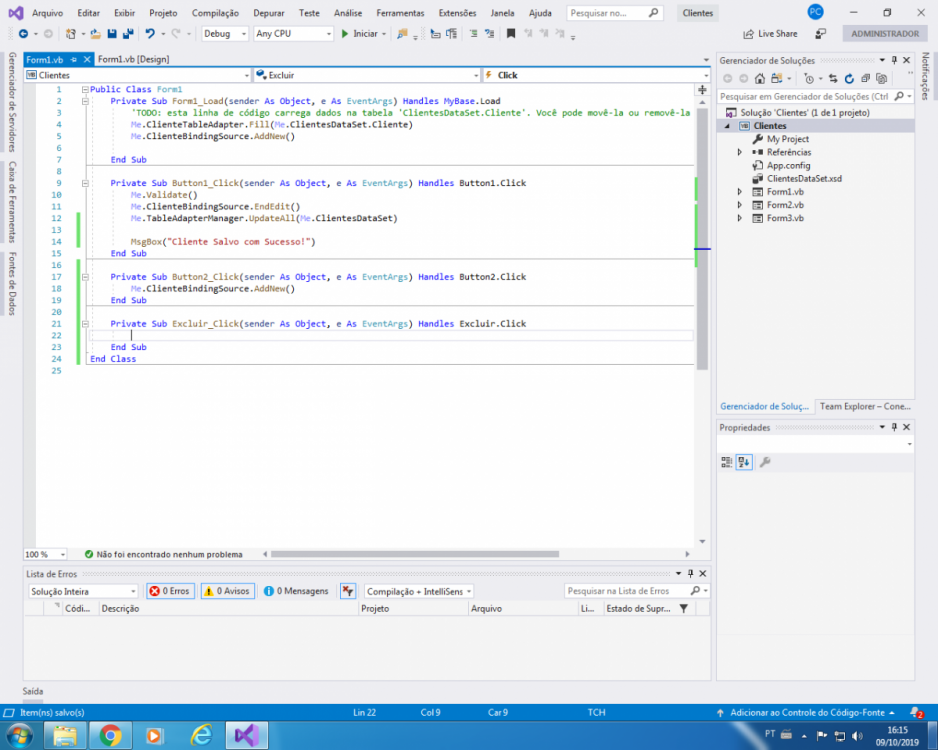Toggle auto-hide pin on Propriedades panel
938x750 pixels.
click(894, 427)
